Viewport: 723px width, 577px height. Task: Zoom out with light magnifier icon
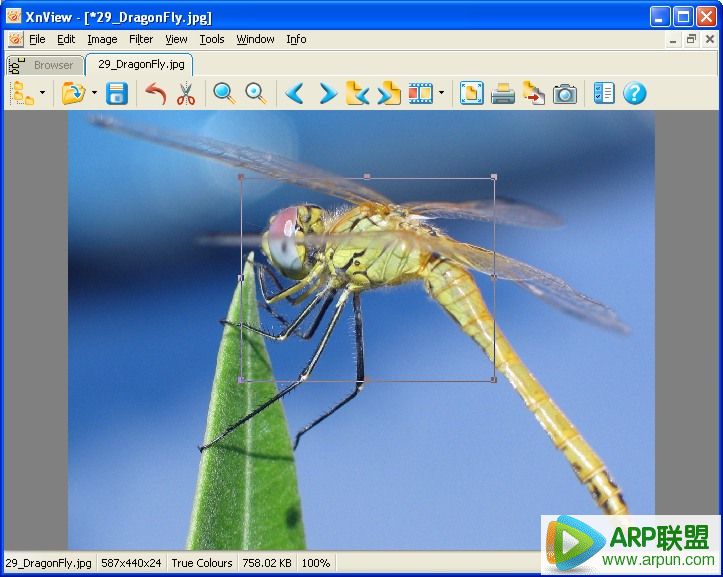click(x=256, y=93)
